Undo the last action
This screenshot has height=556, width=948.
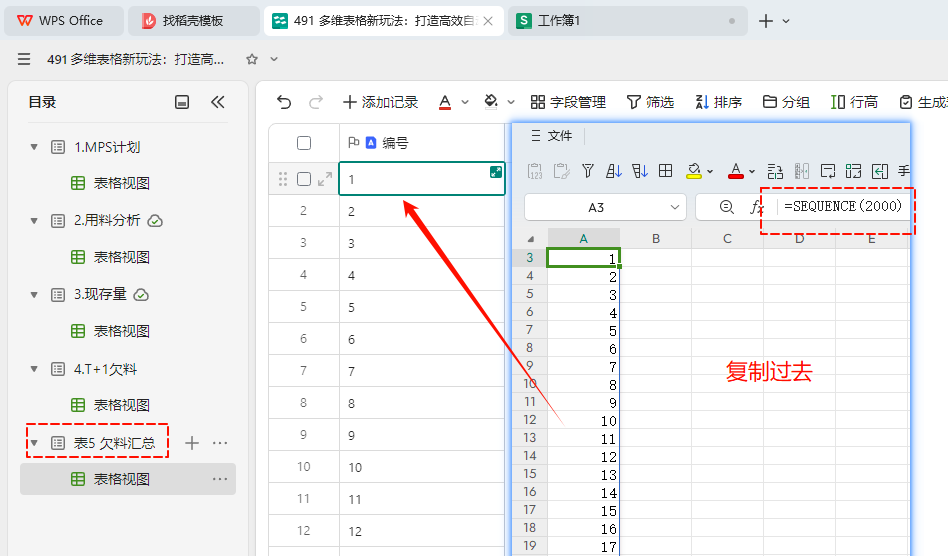pyautogui.click(x=284, y=102)
